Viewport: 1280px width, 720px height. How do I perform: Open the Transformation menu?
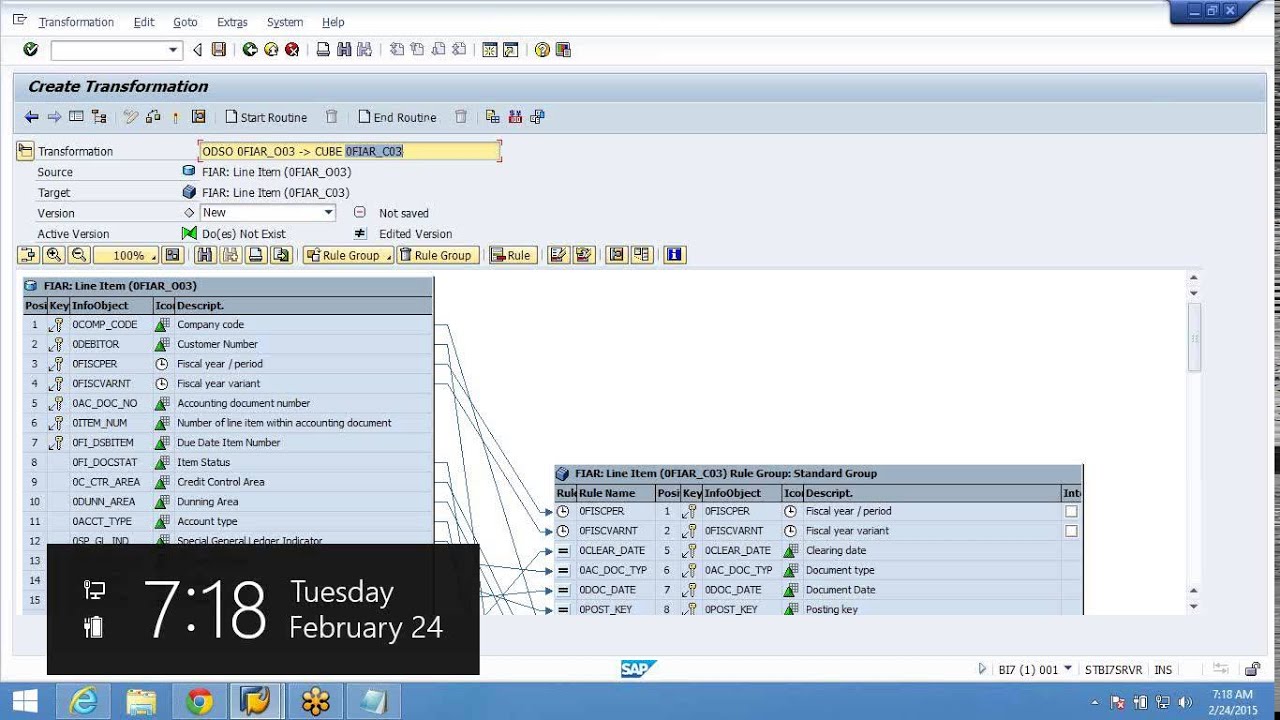point(76,22)
